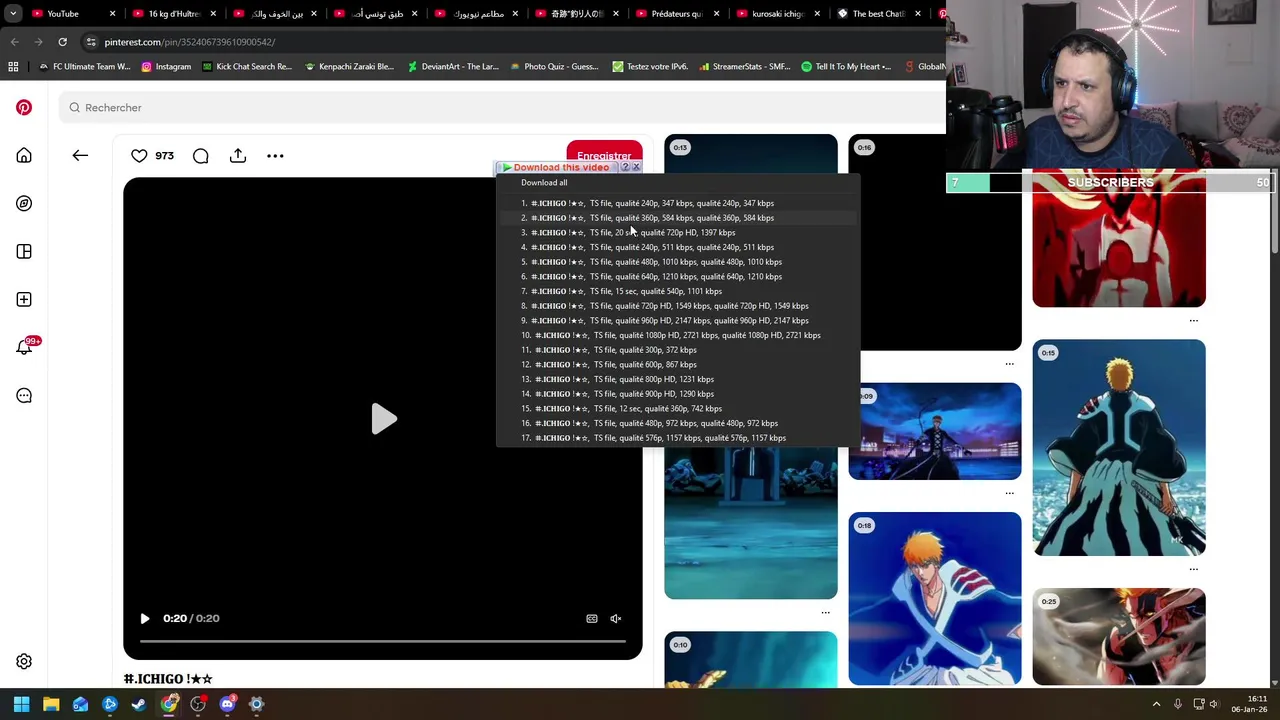Switch to the Prédateurs tab
Screen dimensions: 1280x720
pos(675,14)
